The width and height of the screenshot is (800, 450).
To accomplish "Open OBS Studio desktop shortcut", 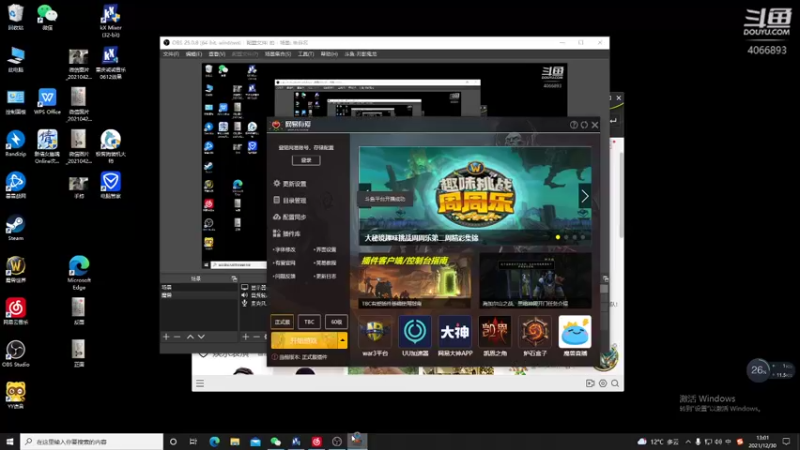I will 15,354.
